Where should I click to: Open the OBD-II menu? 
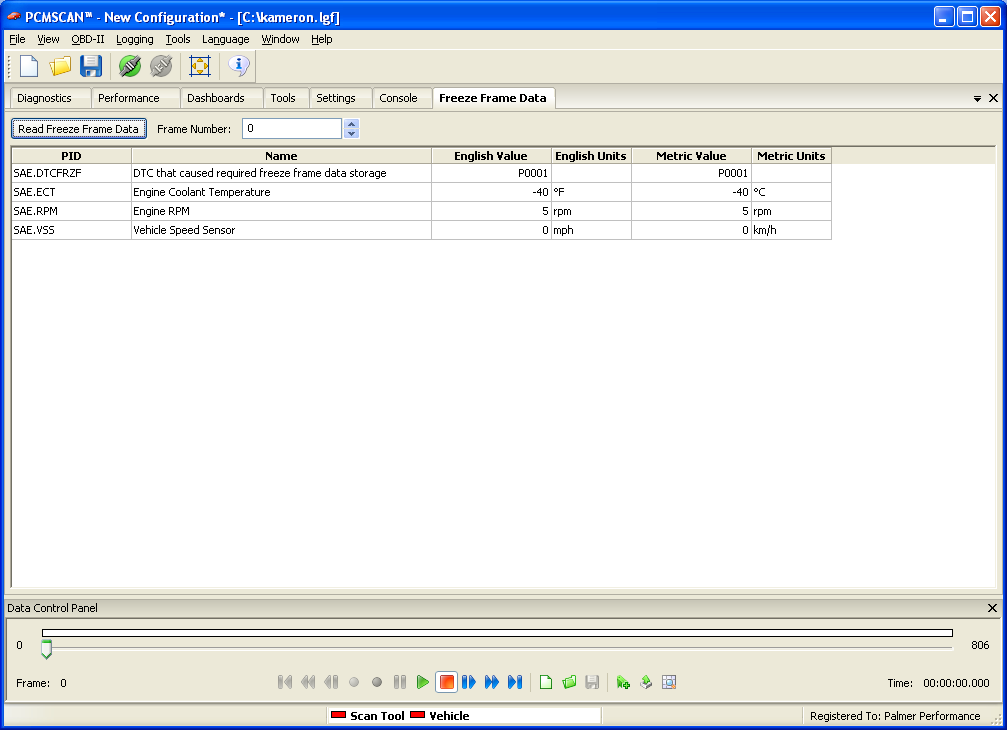click(87, 39)
